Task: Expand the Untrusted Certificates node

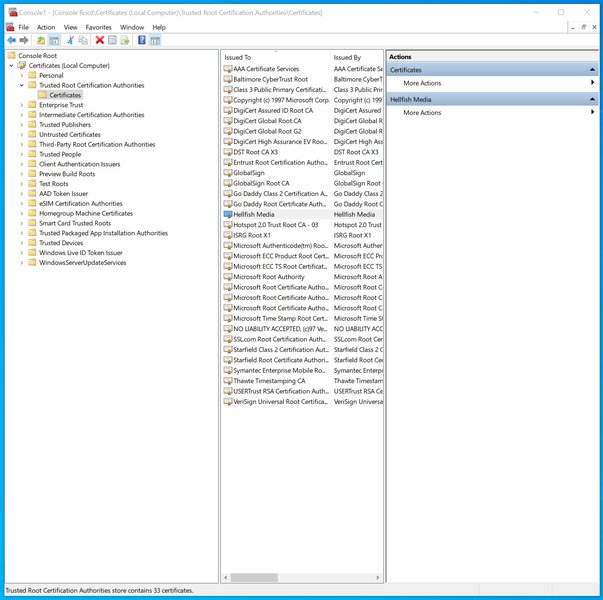Action: (22, 135)
